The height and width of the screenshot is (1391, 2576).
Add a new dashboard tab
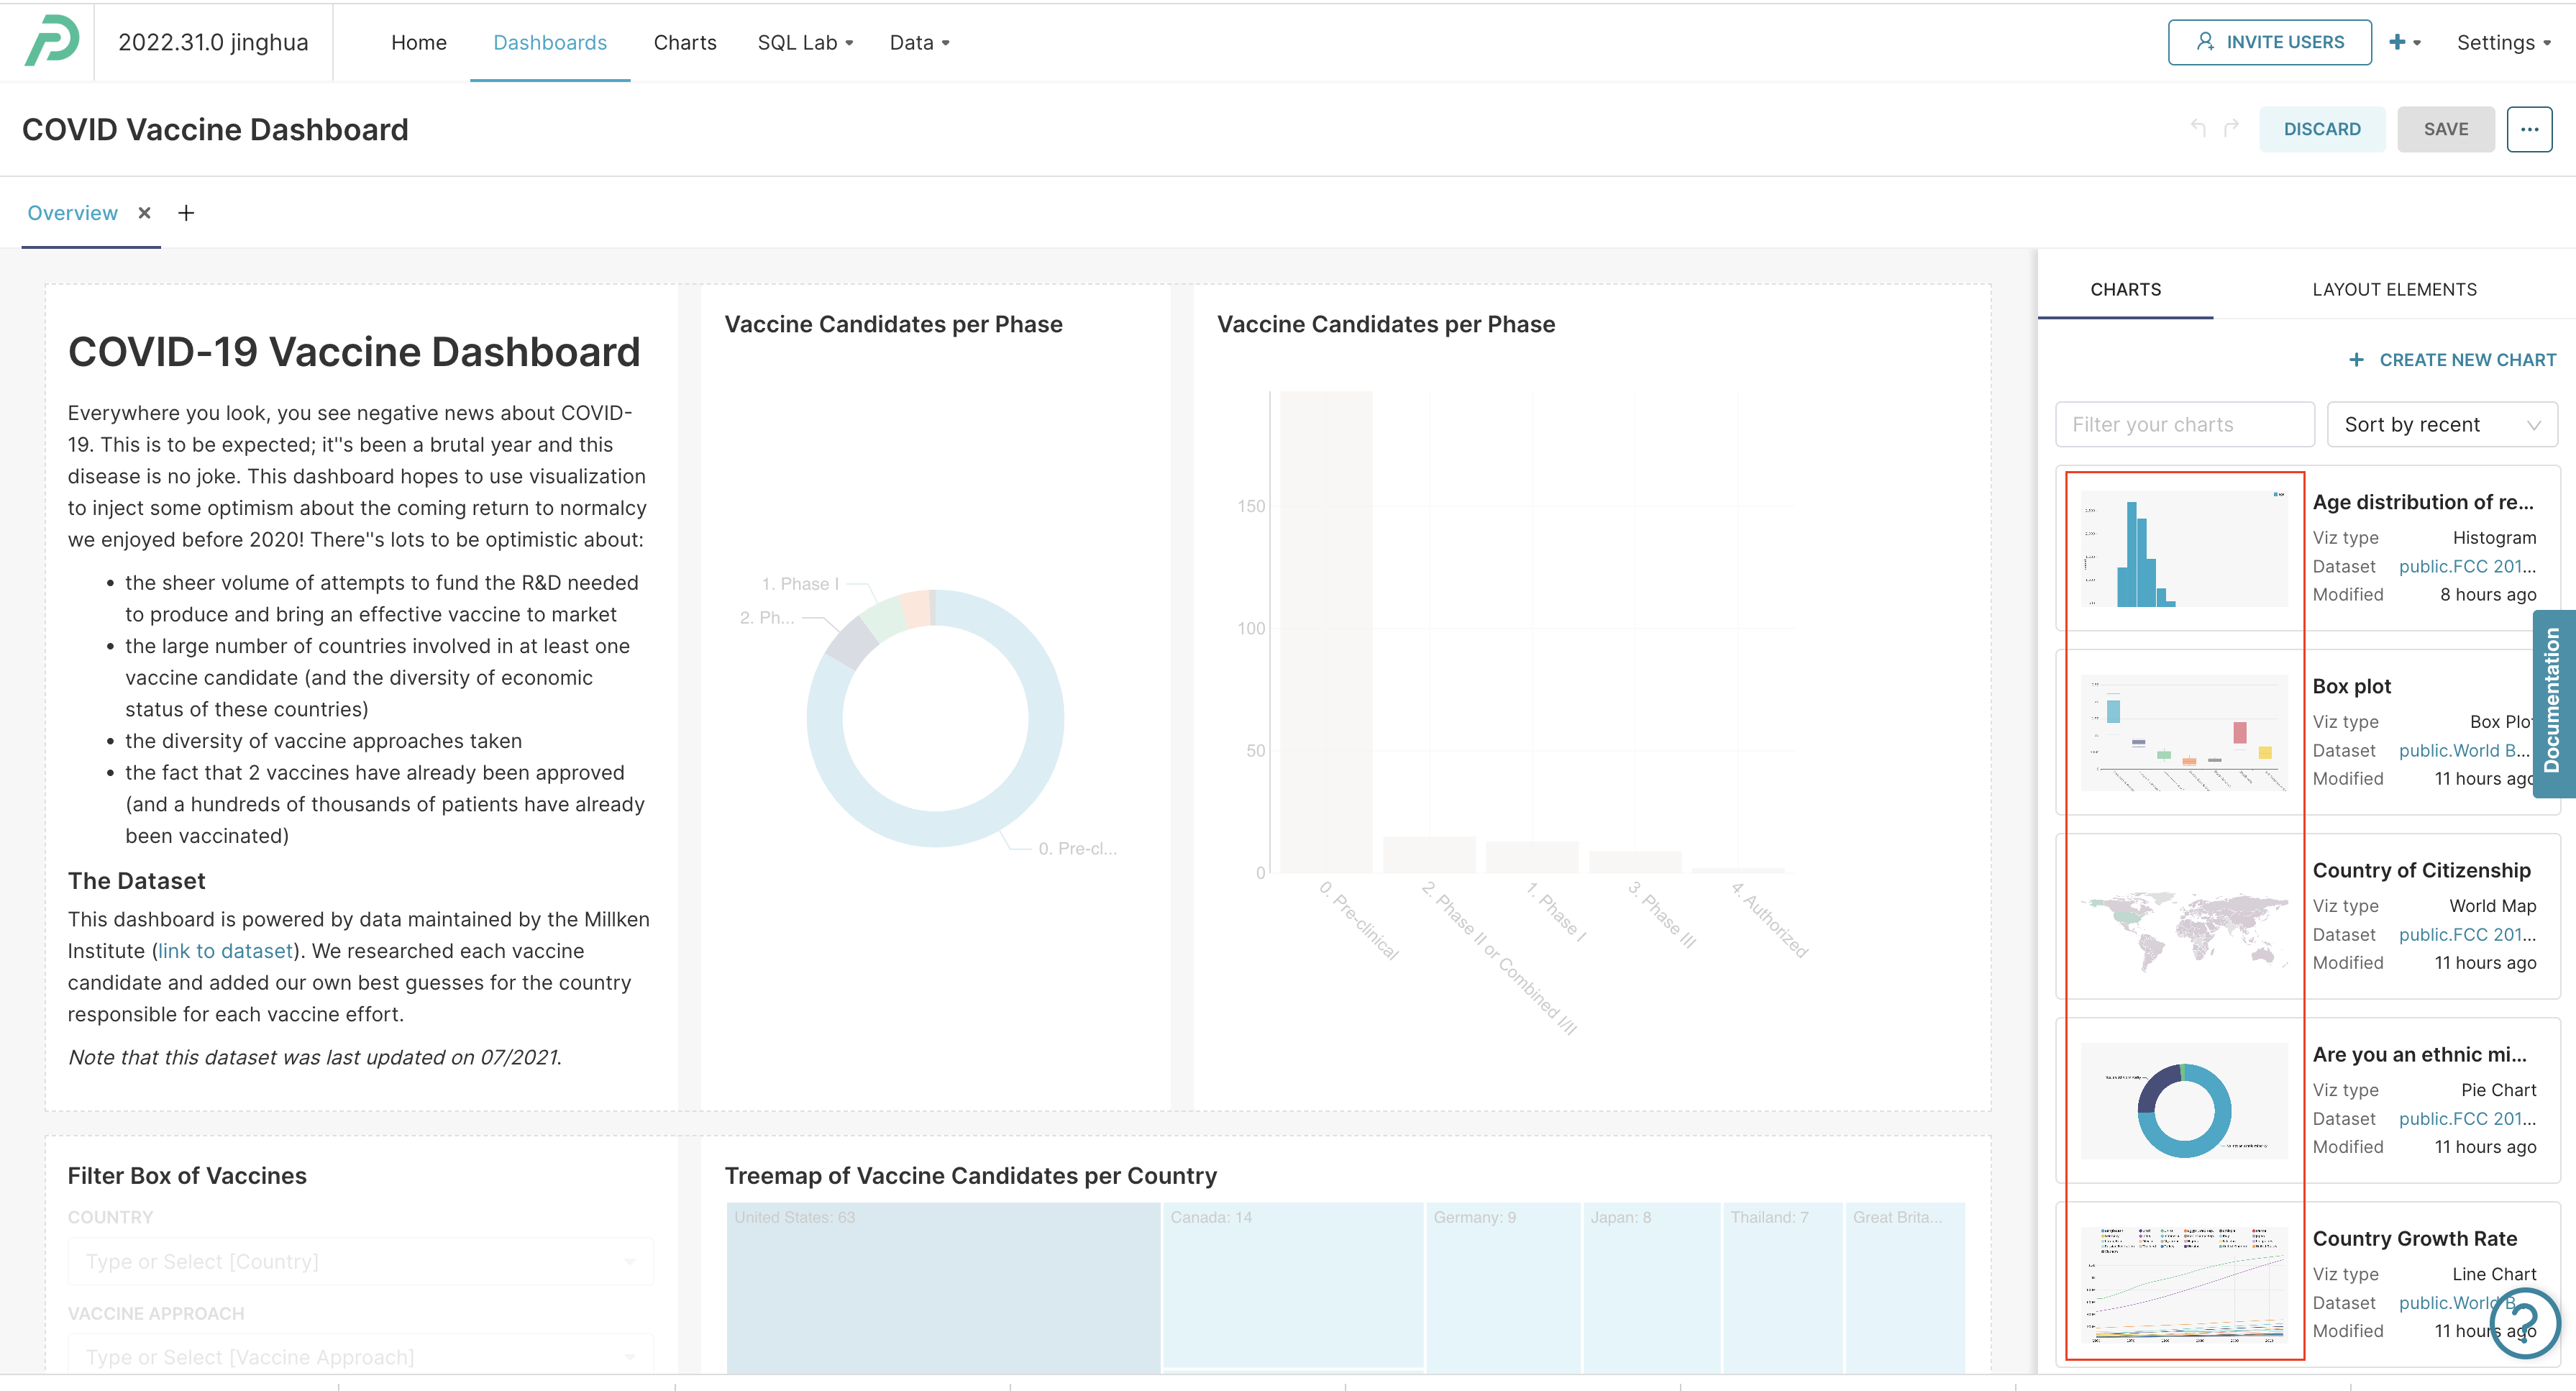click(x=186, y=213)
